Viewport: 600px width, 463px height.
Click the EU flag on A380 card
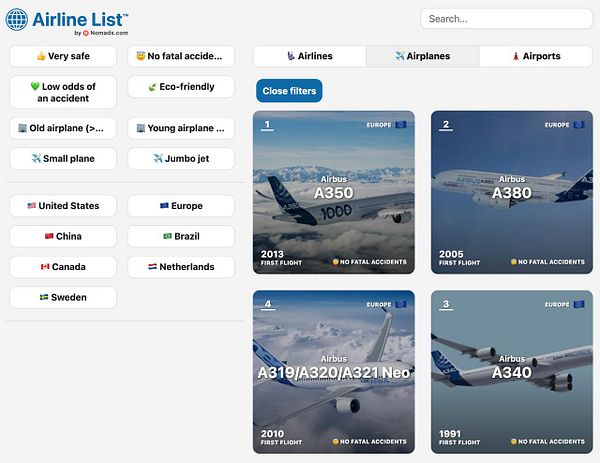point(579,125)
